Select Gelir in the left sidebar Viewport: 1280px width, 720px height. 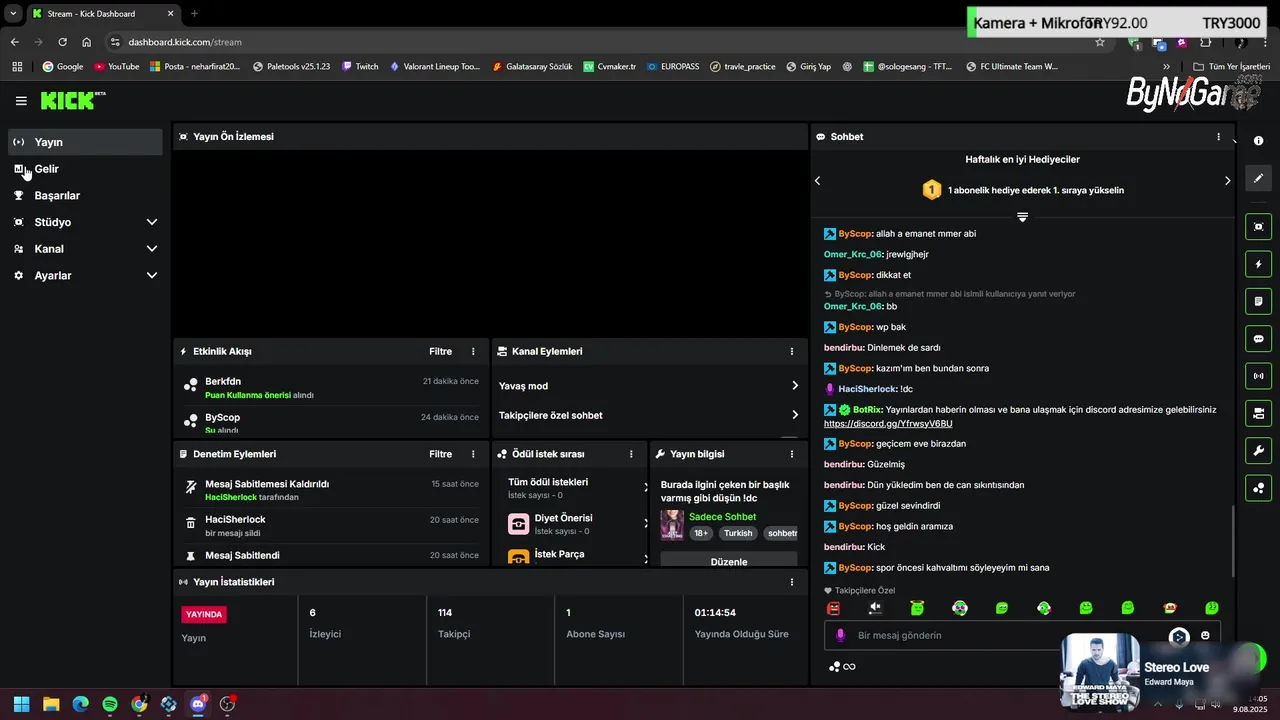[x=85, y=169]
